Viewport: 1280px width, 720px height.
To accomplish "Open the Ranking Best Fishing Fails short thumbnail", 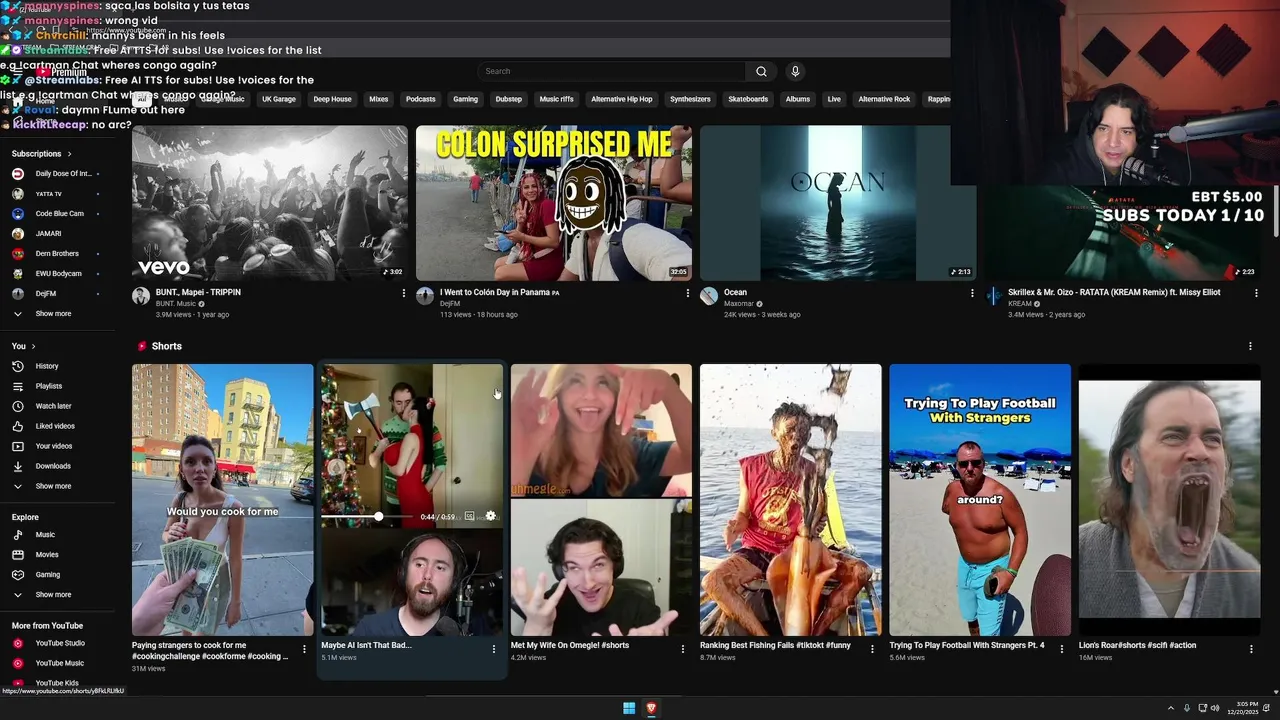I will [791, 500].
